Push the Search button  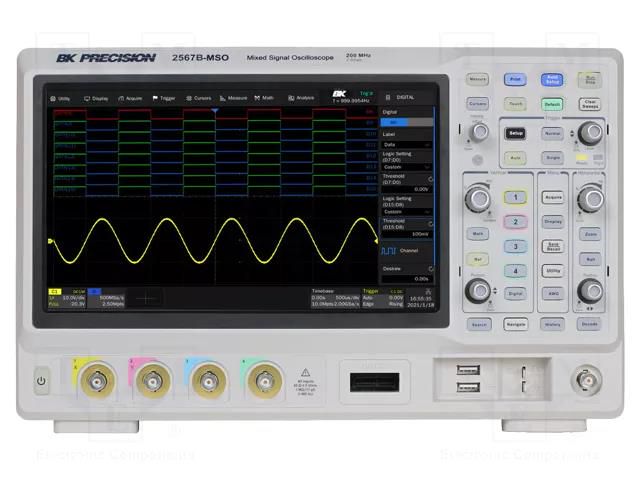[479, 324]
